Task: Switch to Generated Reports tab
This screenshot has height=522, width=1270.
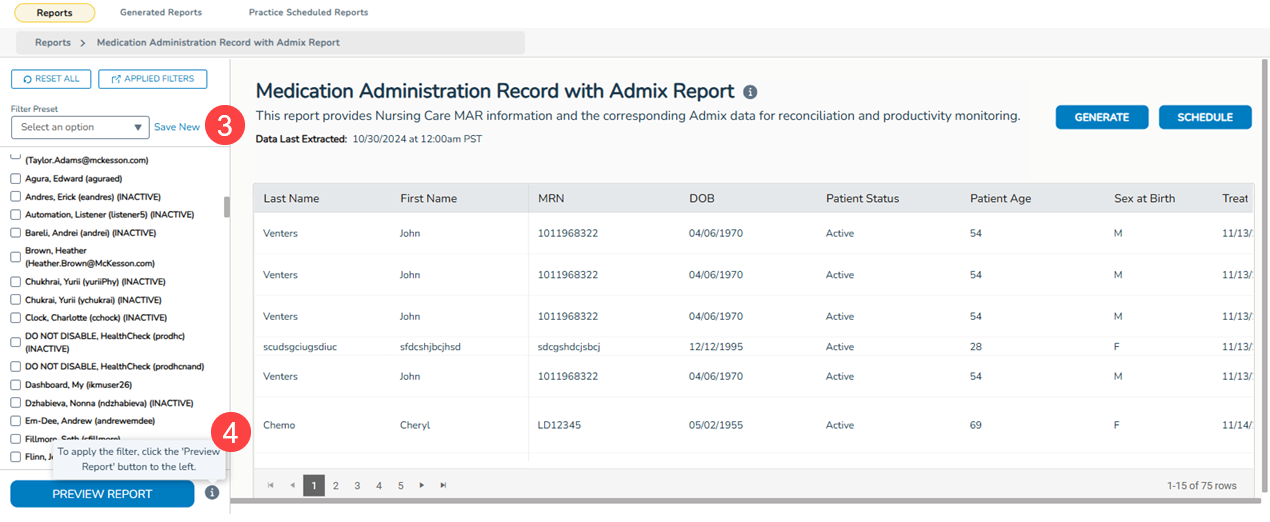Action: (x=160, y=13)
